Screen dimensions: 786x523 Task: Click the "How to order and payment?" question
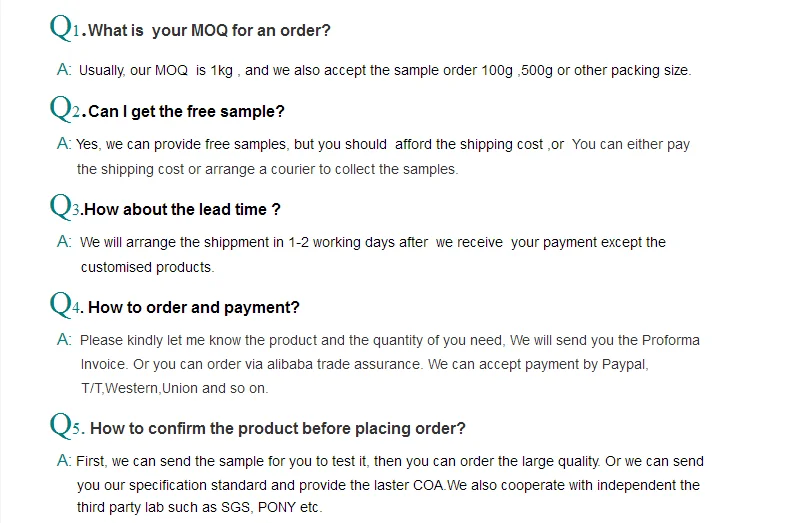(x=194, y=308)
